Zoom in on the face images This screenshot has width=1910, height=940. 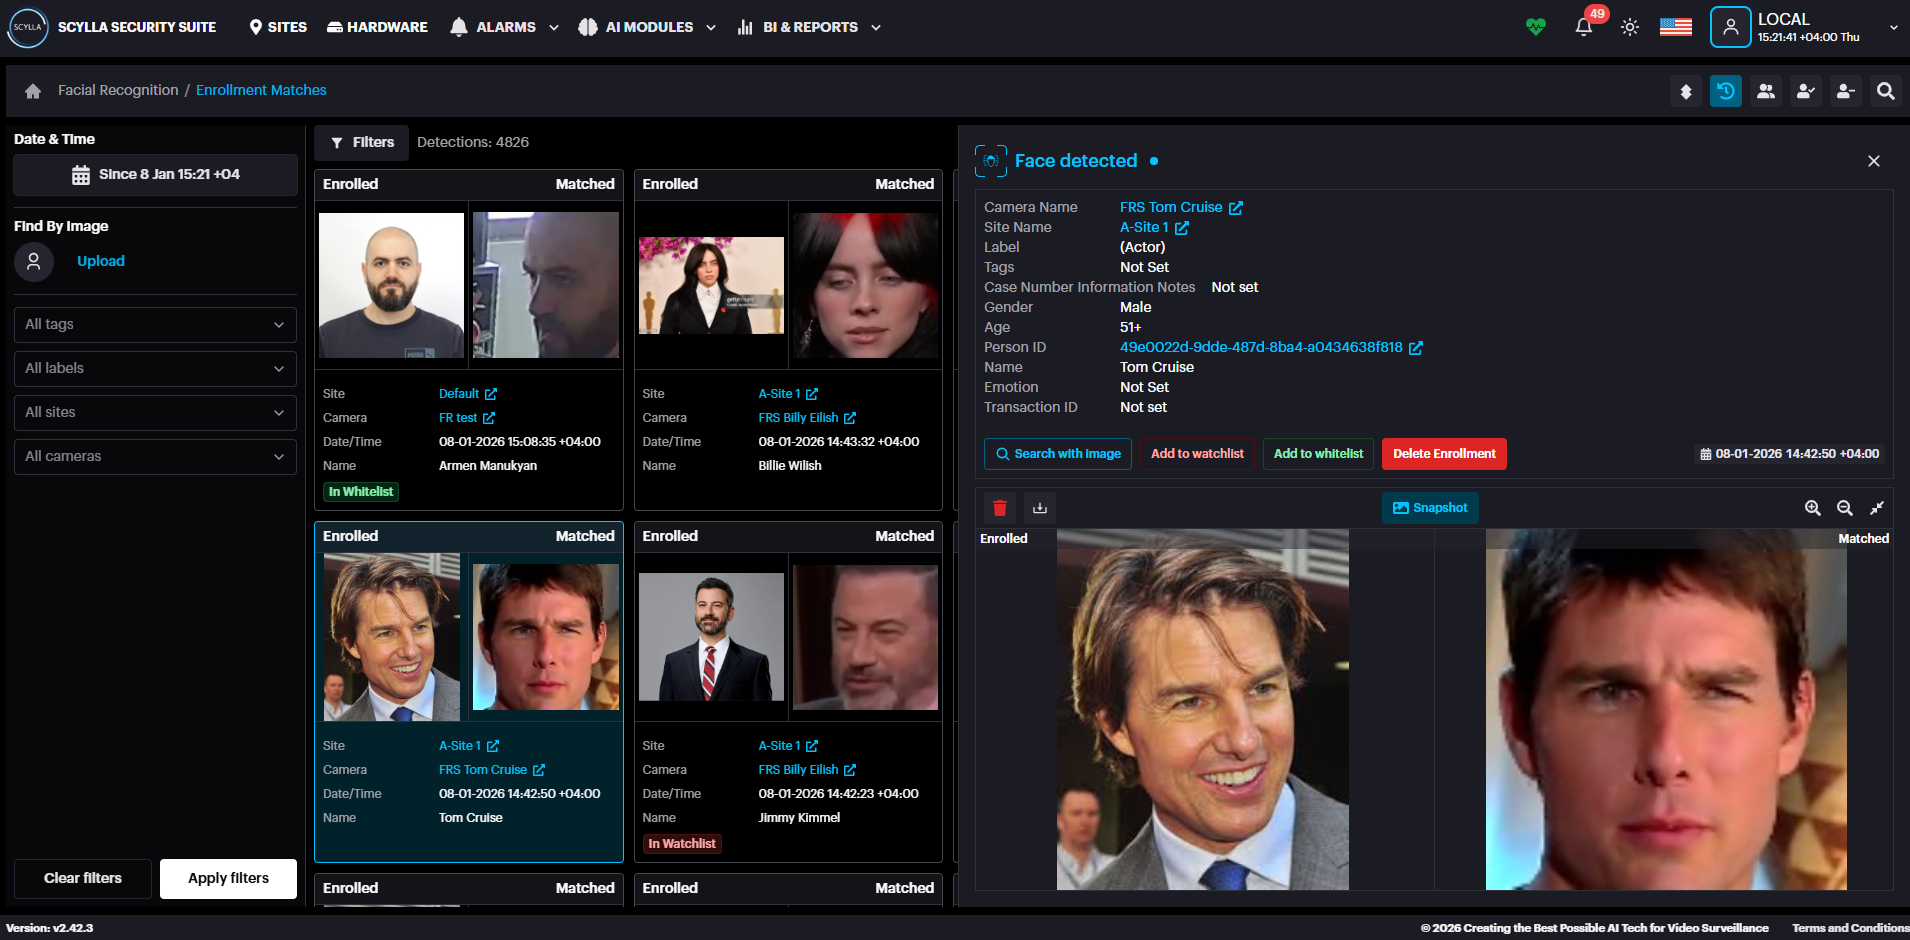(1812, 508)
